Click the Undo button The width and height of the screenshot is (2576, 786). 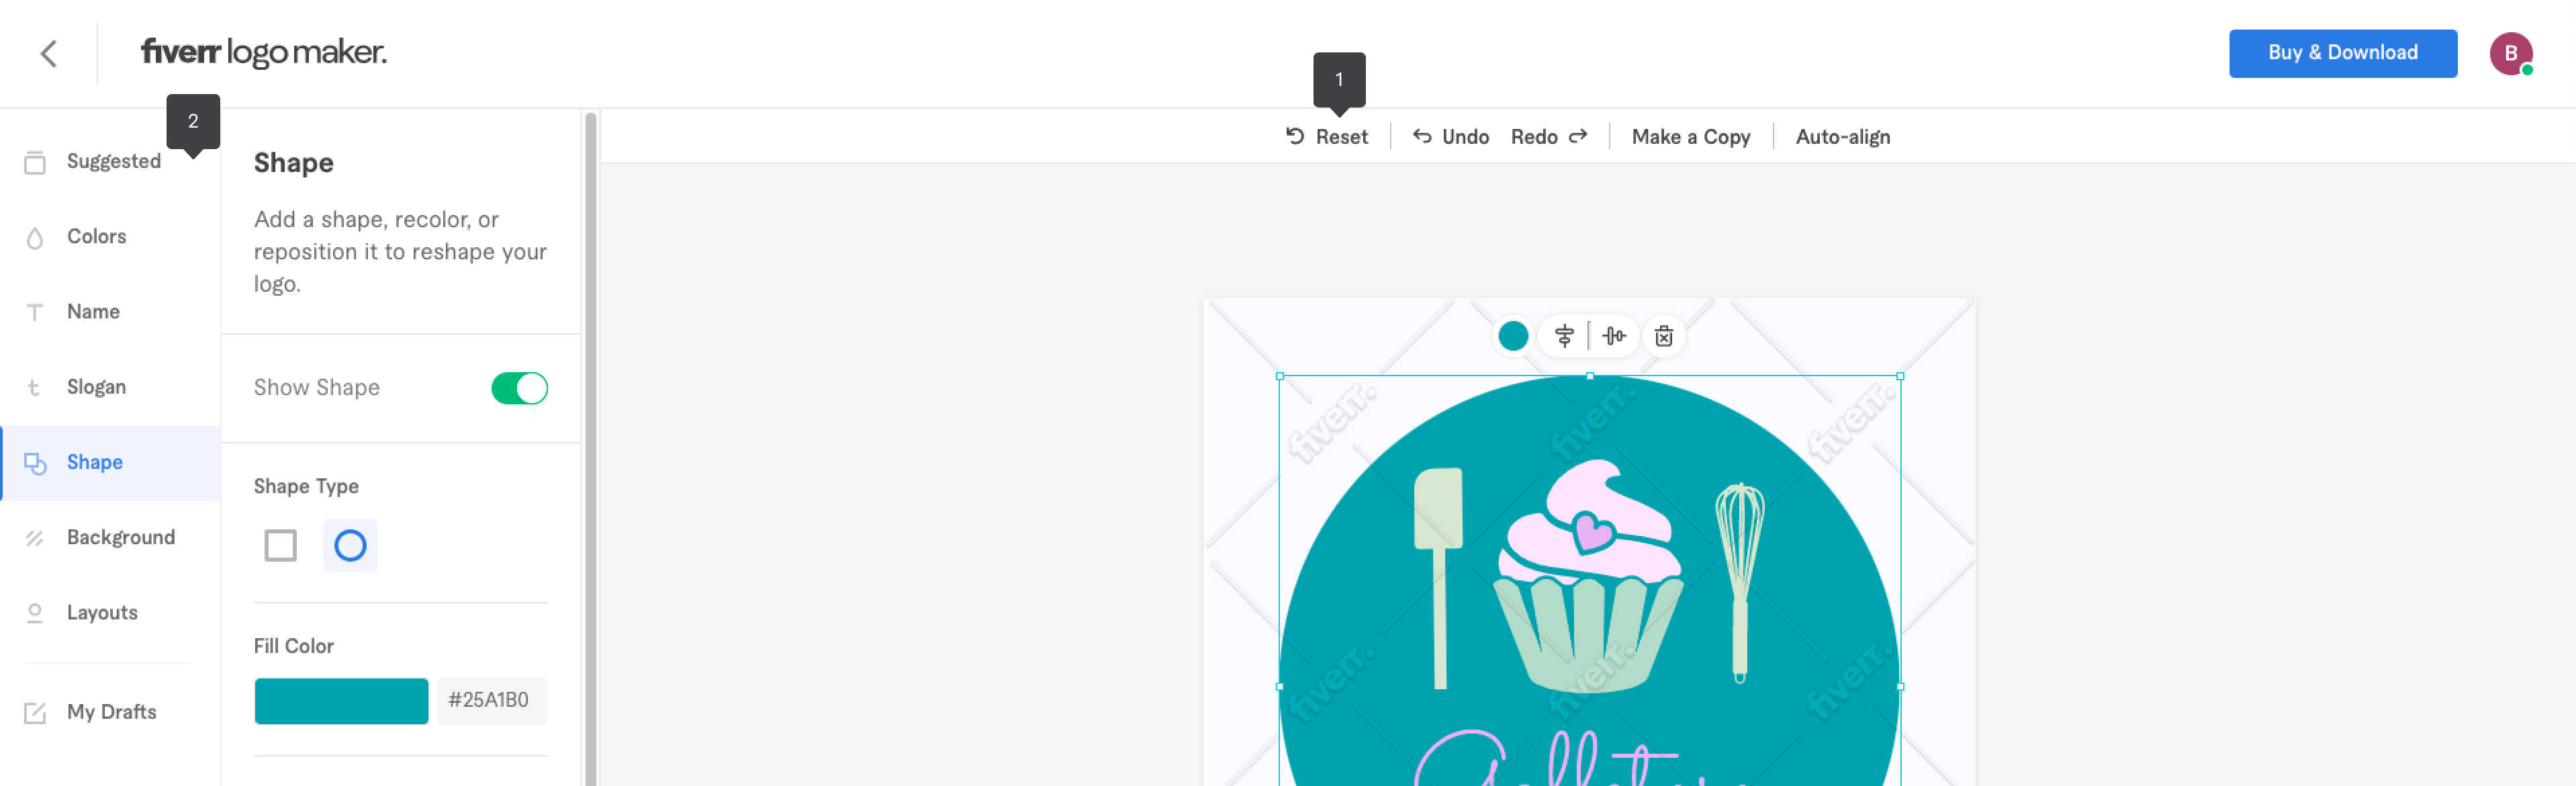coord(1450,137)
